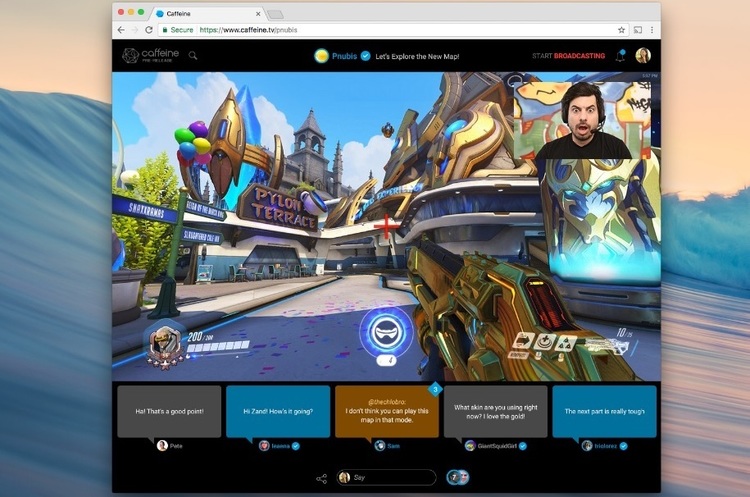Click verified badge next to triclorez
This screenshot has width=750, height=497.
coord(623,446)
